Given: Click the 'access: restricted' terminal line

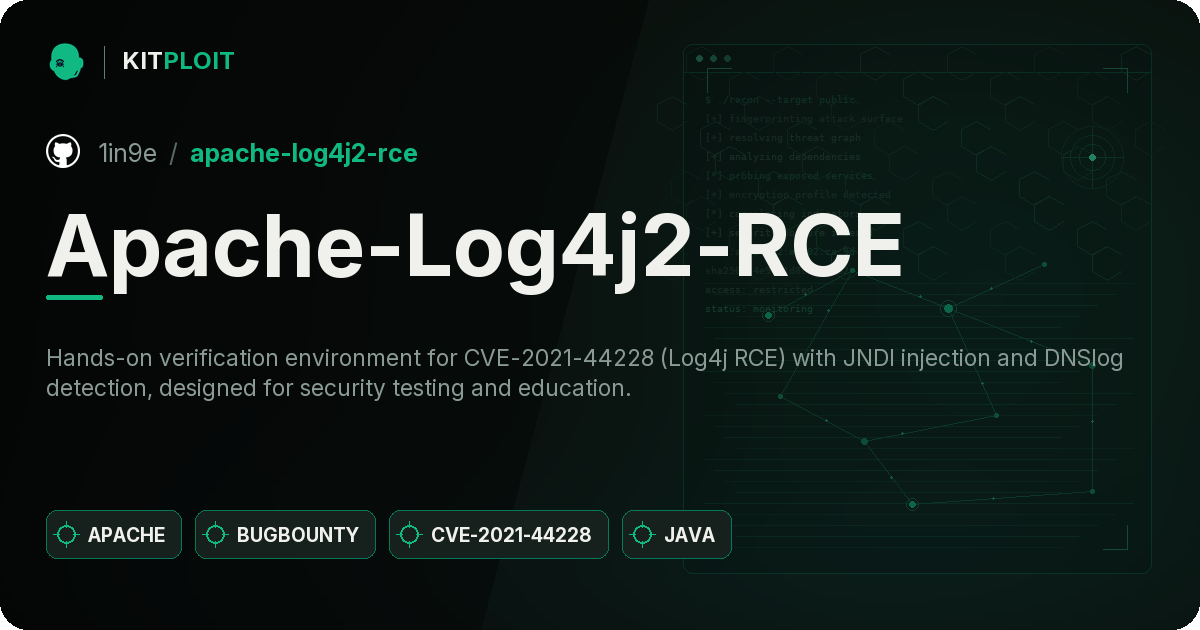Looking at the screenshot, I should click(x=759, y=290).
